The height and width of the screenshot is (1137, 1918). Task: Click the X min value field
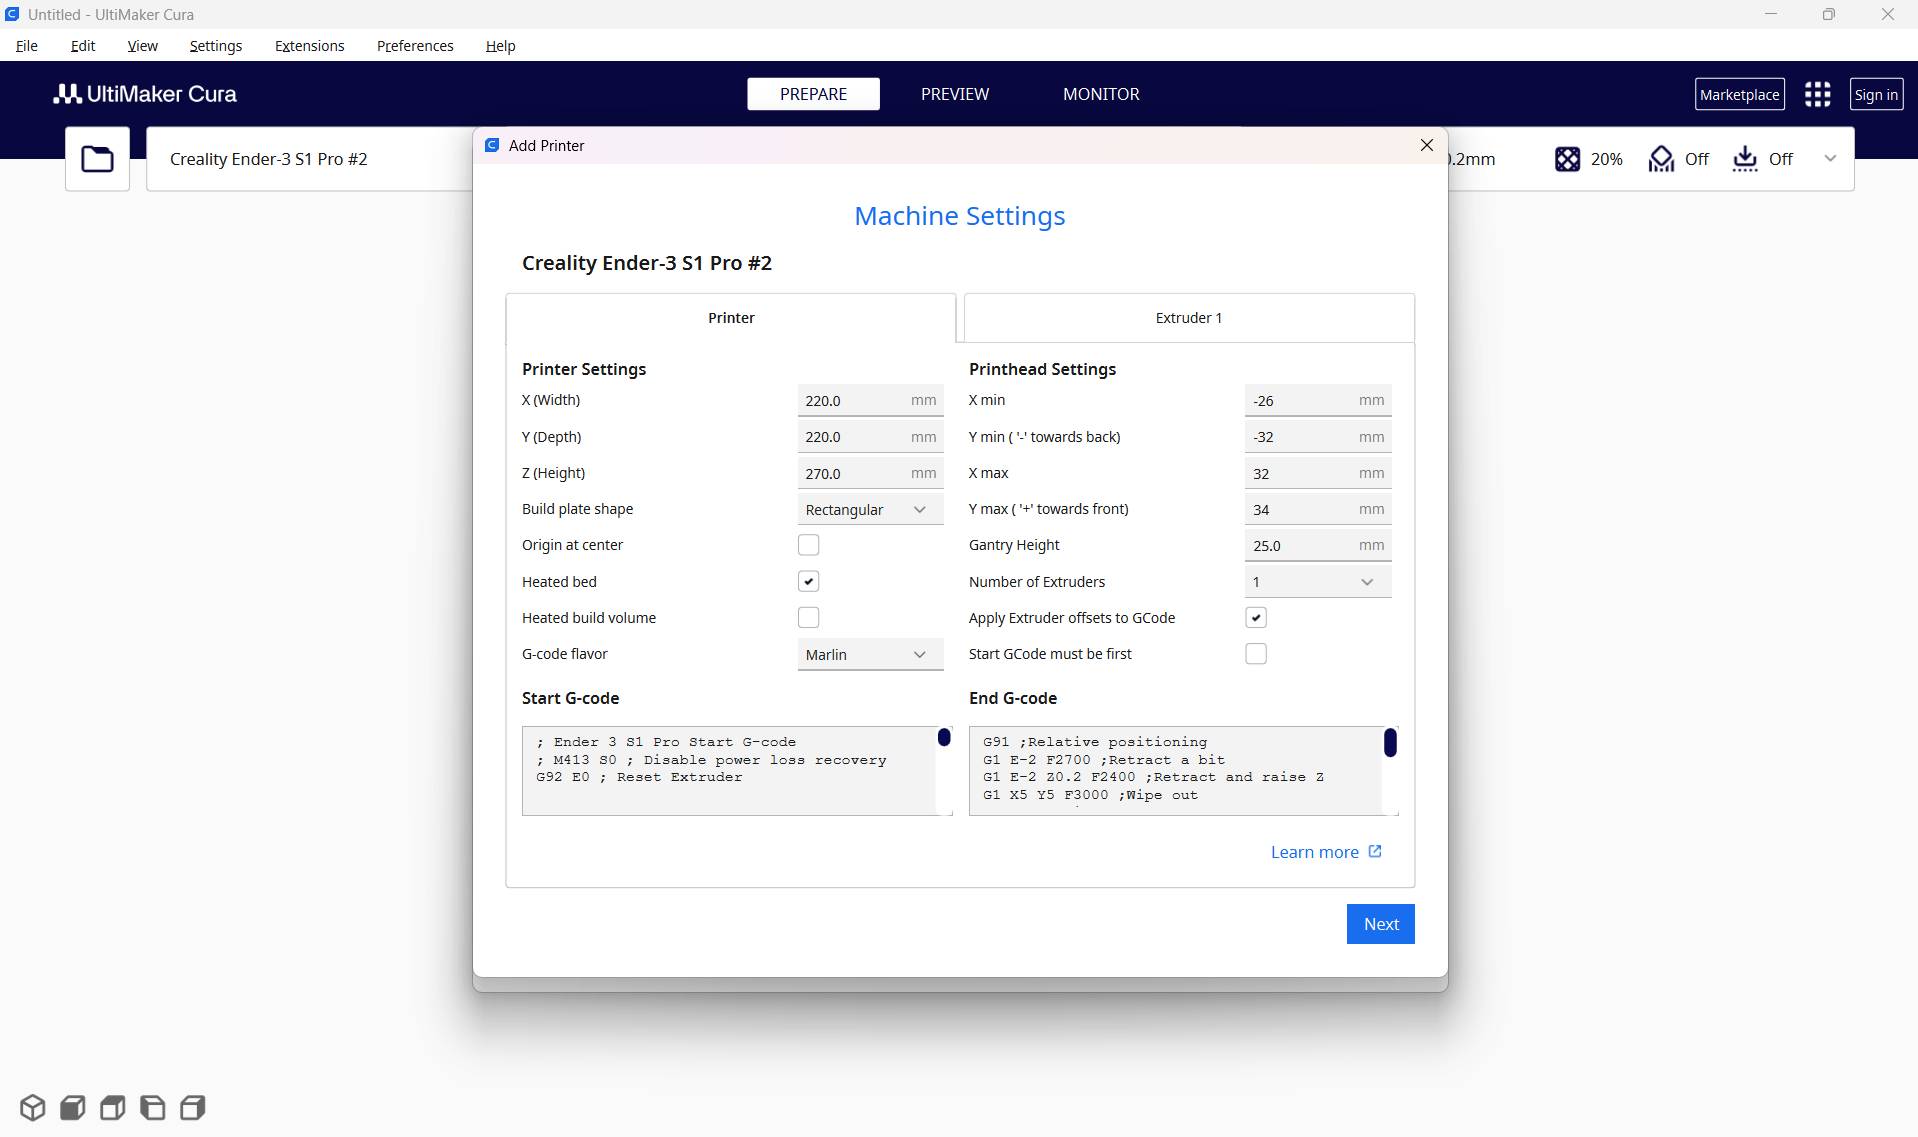[x=1318, y=400]
